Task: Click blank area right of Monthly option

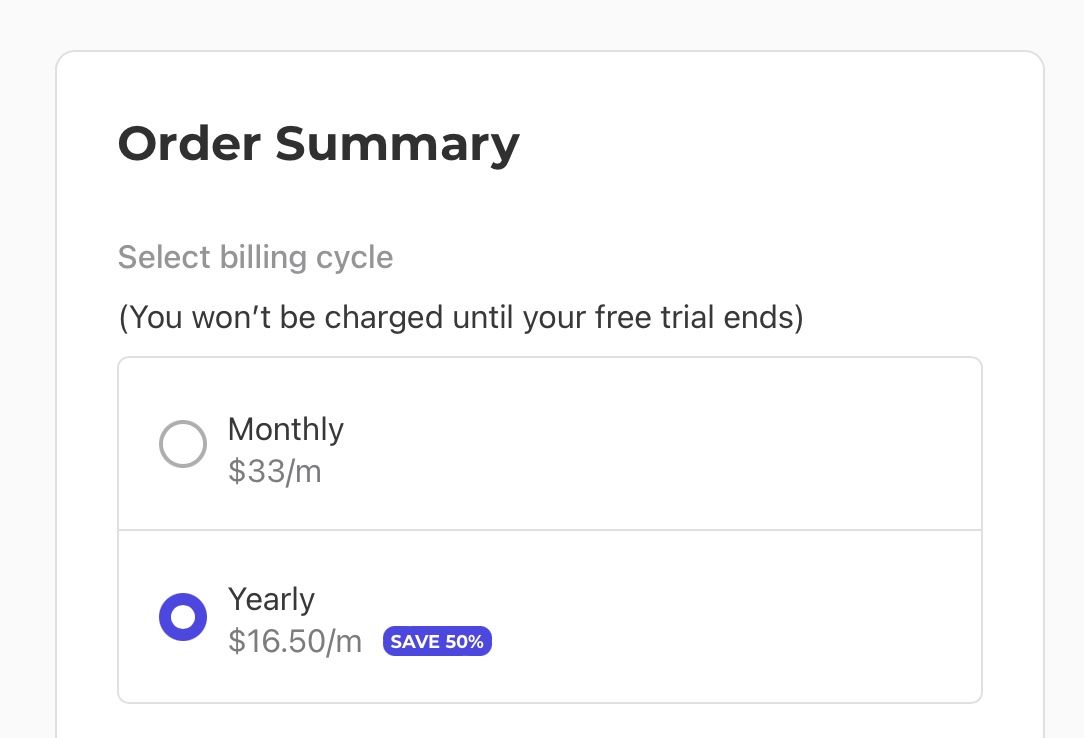Action: (700, 444)
